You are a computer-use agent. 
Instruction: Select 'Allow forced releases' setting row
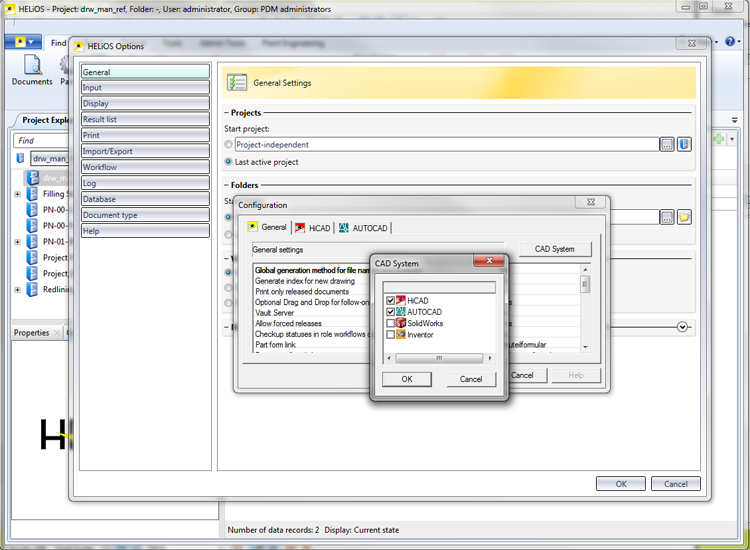click(288, 324)
